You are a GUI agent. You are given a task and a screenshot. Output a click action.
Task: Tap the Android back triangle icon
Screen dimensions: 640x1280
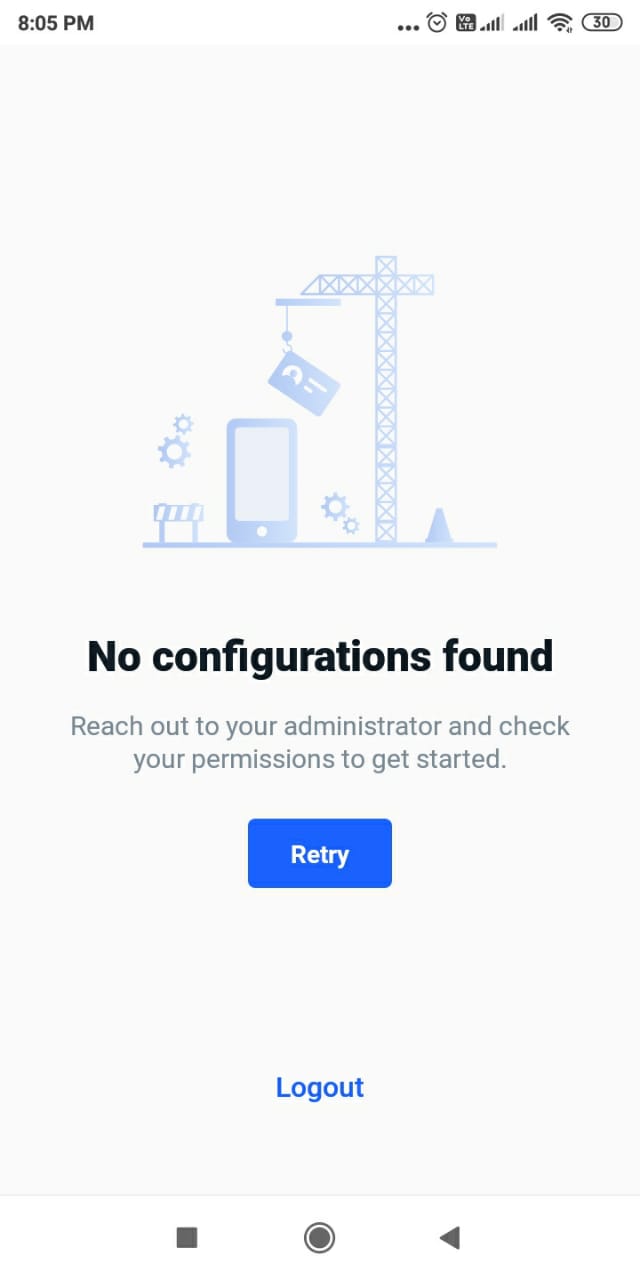(x=450, y=1238)
